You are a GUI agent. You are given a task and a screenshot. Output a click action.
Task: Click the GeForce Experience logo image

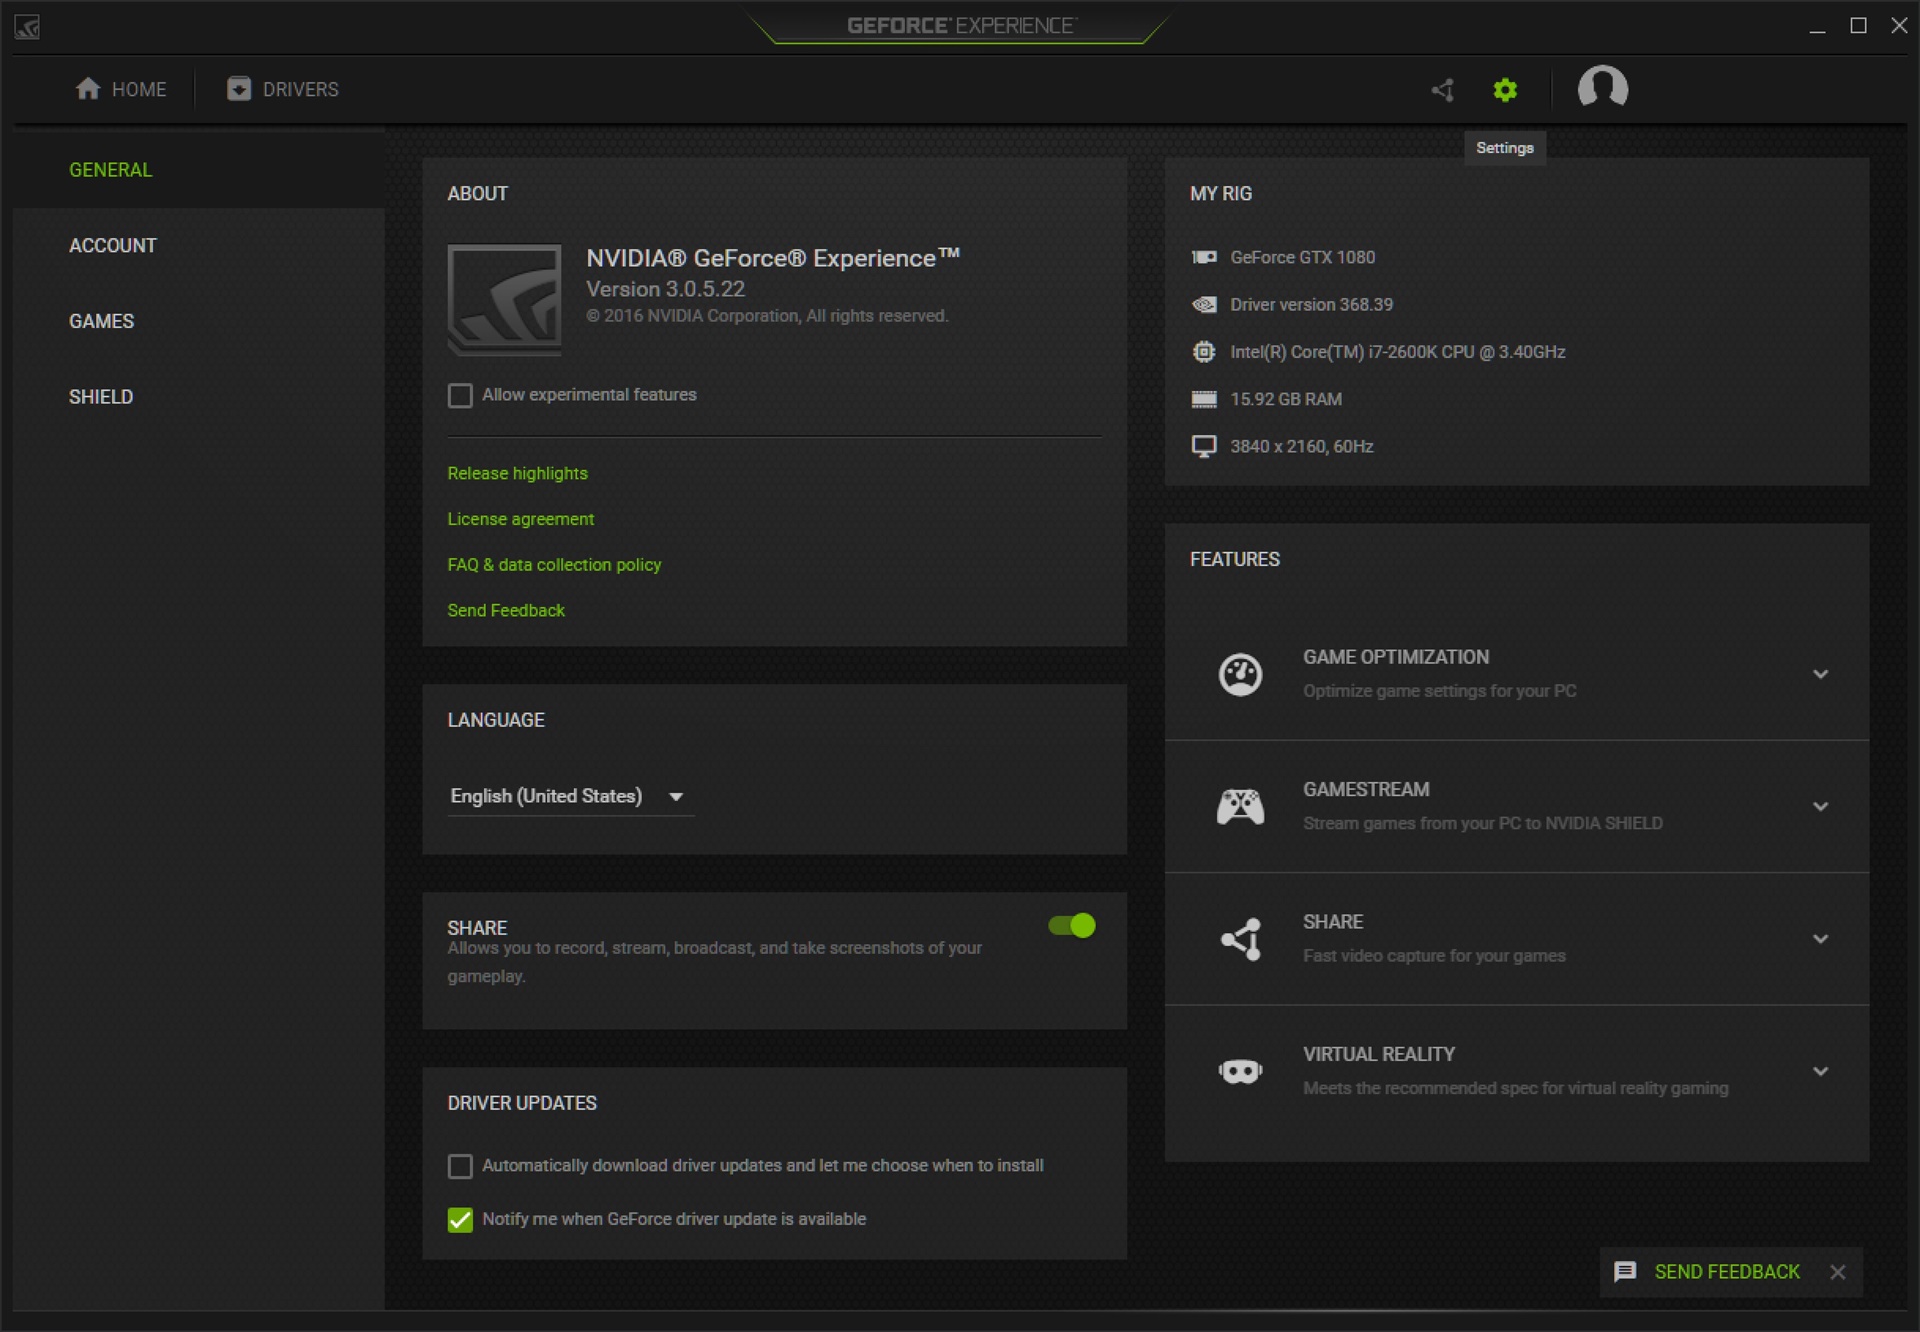[x=504, y=300]
